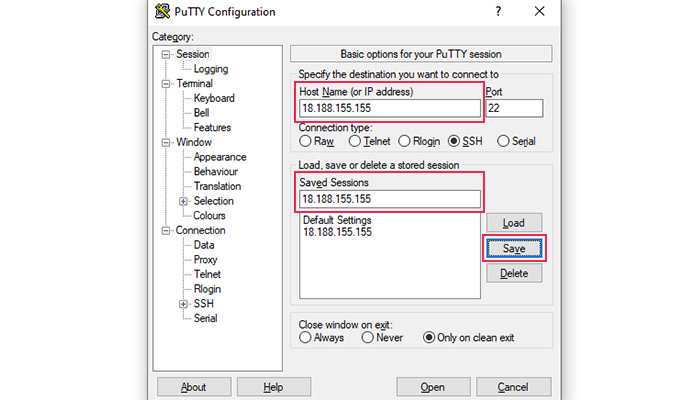700x400 pixels.
Task: Open the Logging category
Action: (x=211, y=69)
